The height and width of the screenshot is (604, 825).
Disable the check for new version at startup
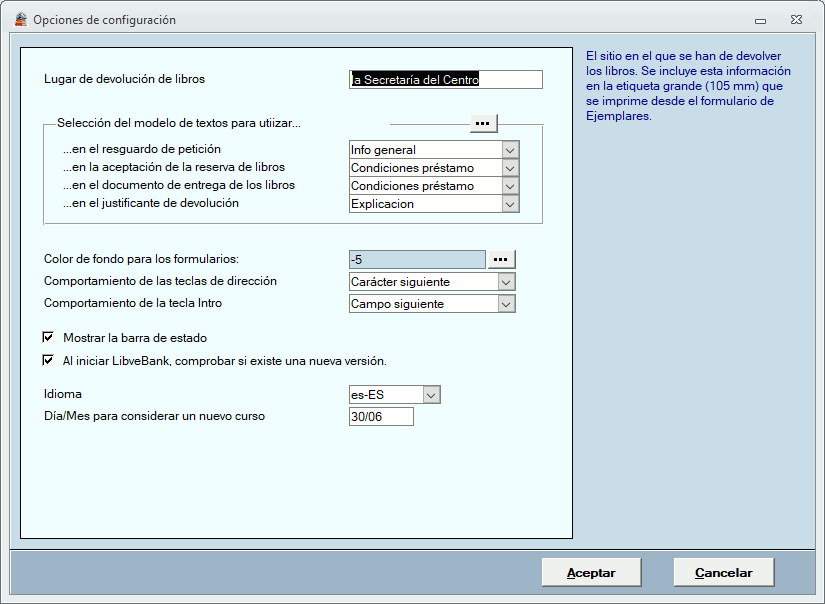[x=48, y=361]
